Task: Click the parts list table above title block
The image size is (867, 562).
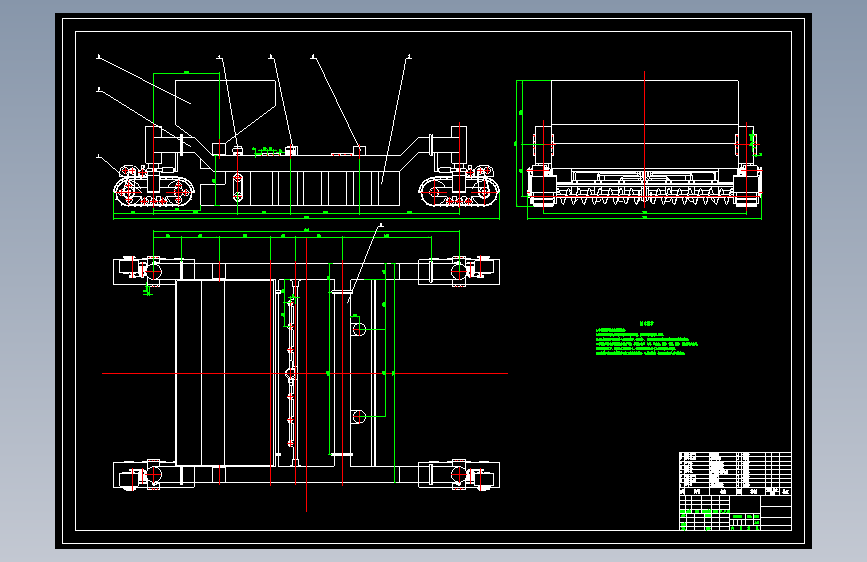Action: [735, 473]
